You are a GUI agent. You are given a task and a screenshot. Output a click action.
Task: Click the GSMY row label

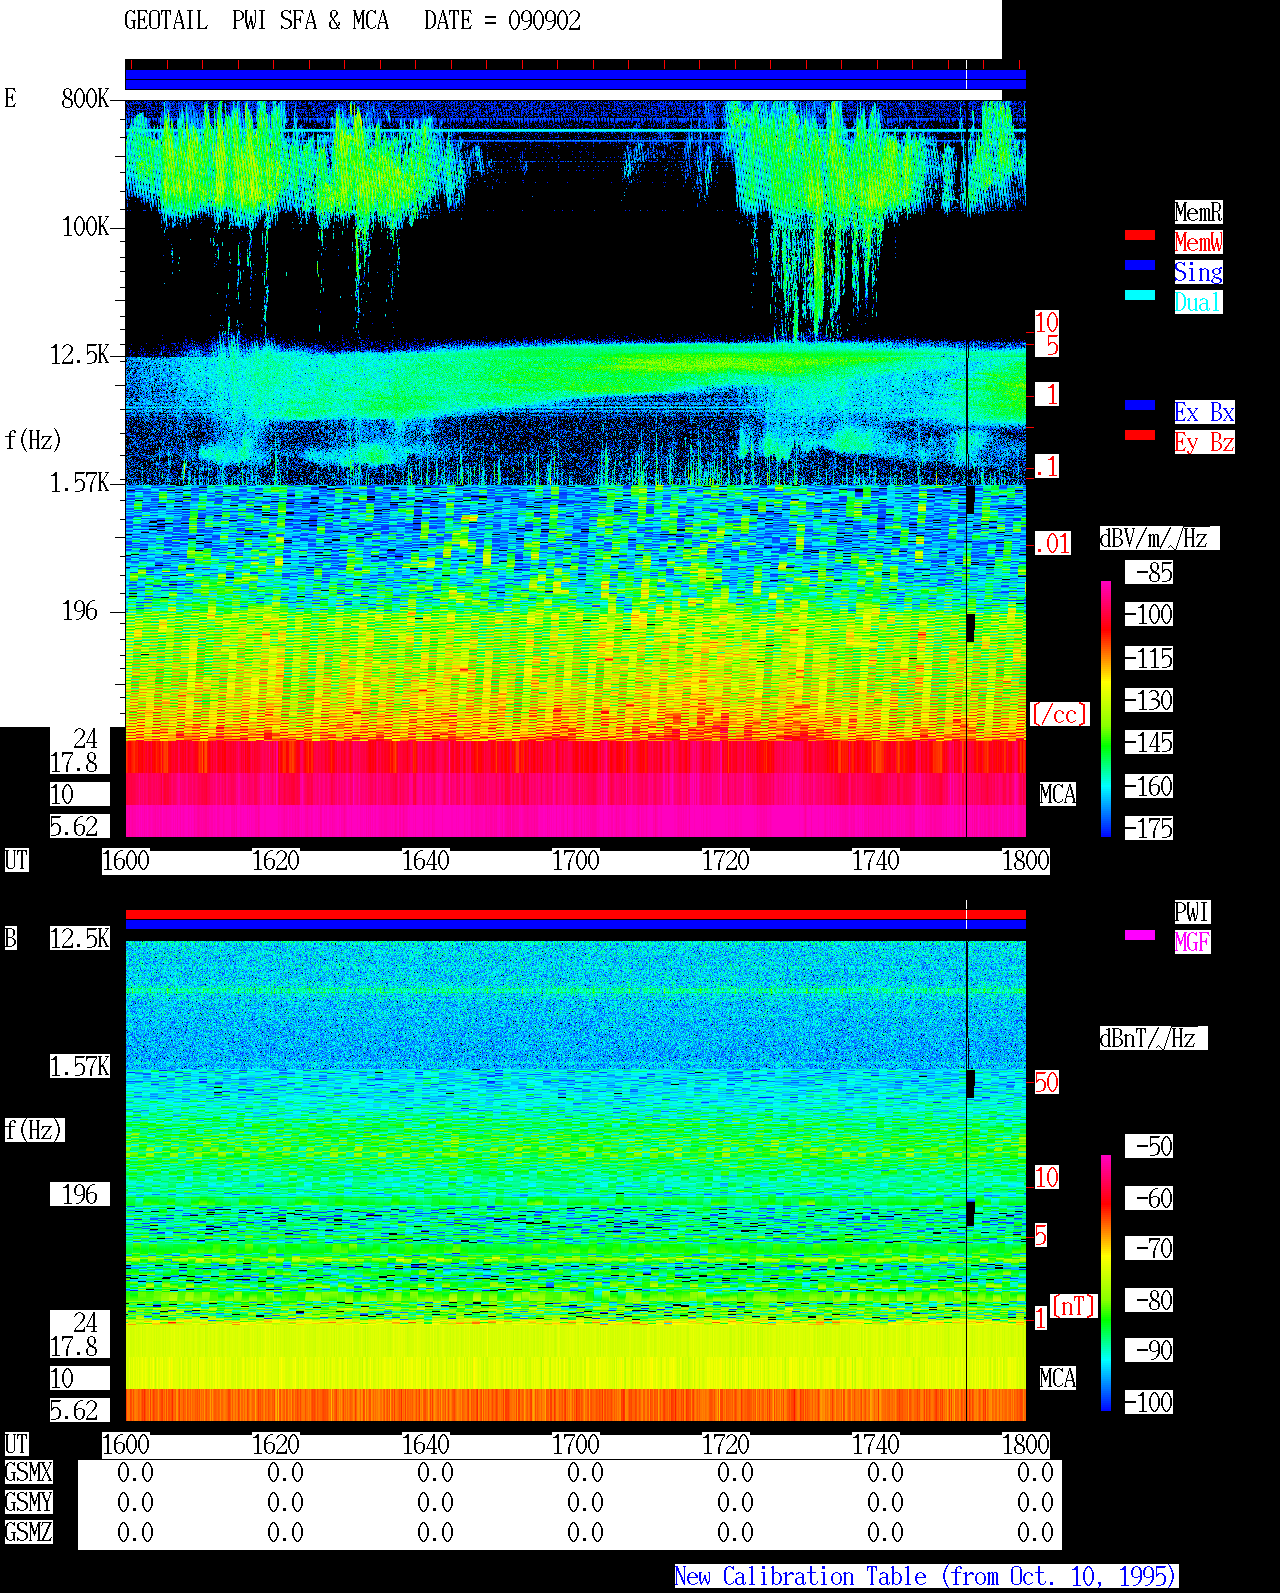coord(28,1502)
